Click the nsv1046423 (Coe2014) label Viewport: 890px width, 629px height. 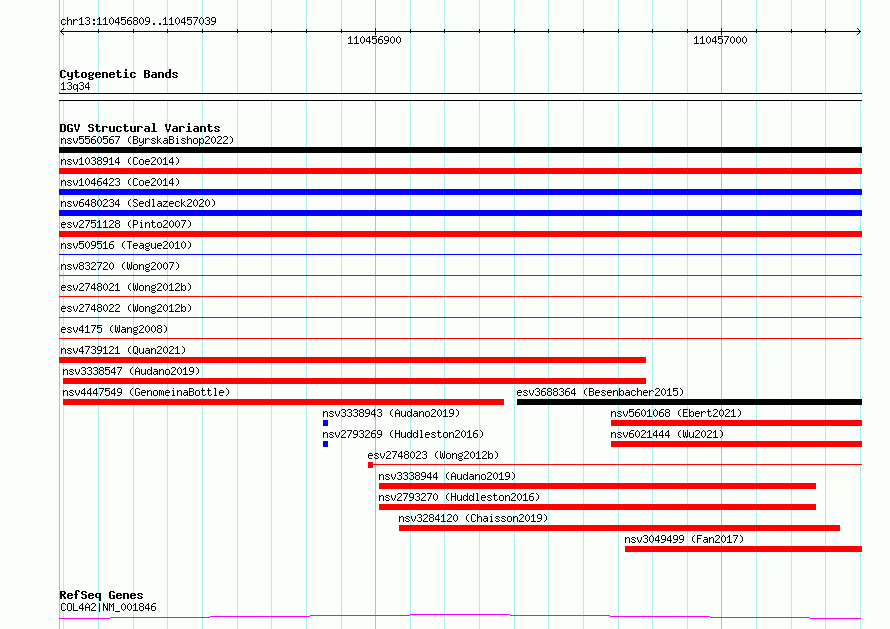120,182
